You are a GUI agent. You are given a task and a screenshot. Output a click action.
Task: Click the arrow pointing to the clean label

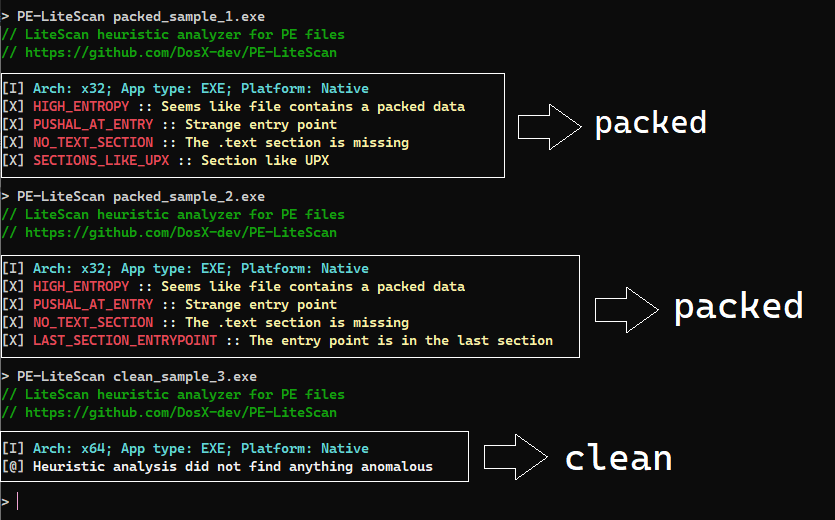pyautogui.click(x=515, y=456)
